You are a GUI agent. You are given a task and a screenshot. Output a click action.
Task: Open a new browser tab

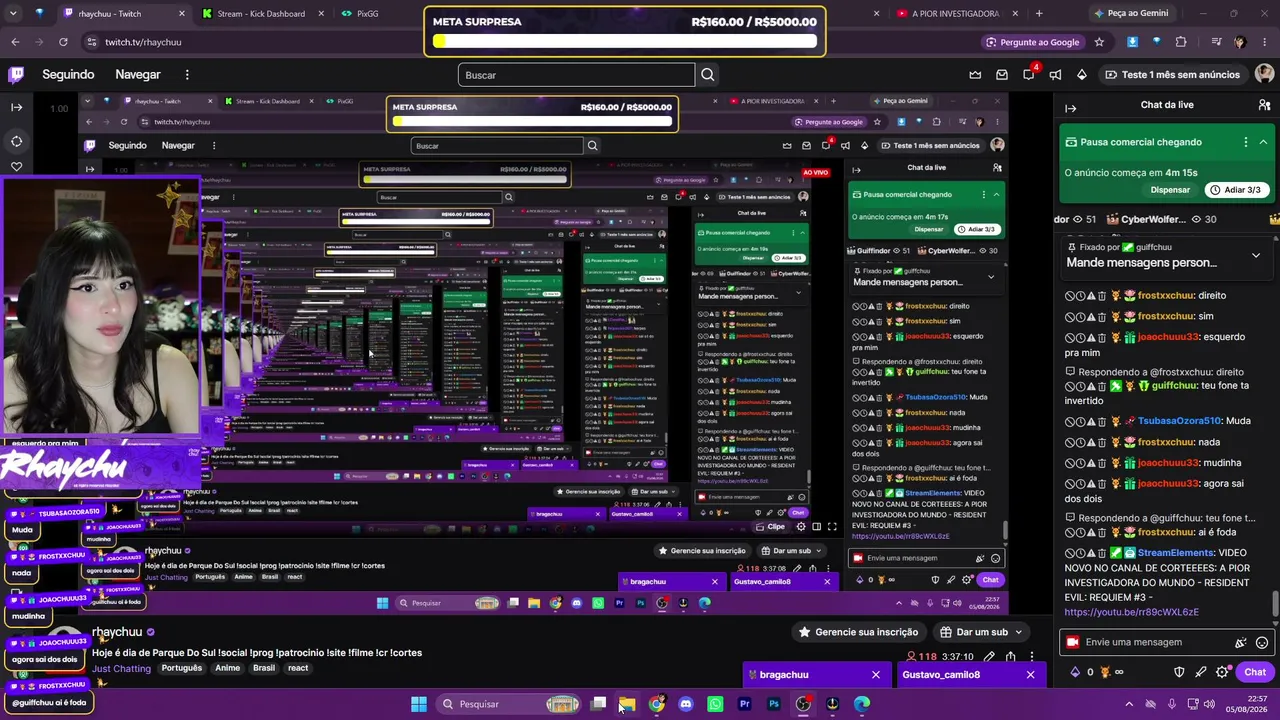pos(1039,14)
